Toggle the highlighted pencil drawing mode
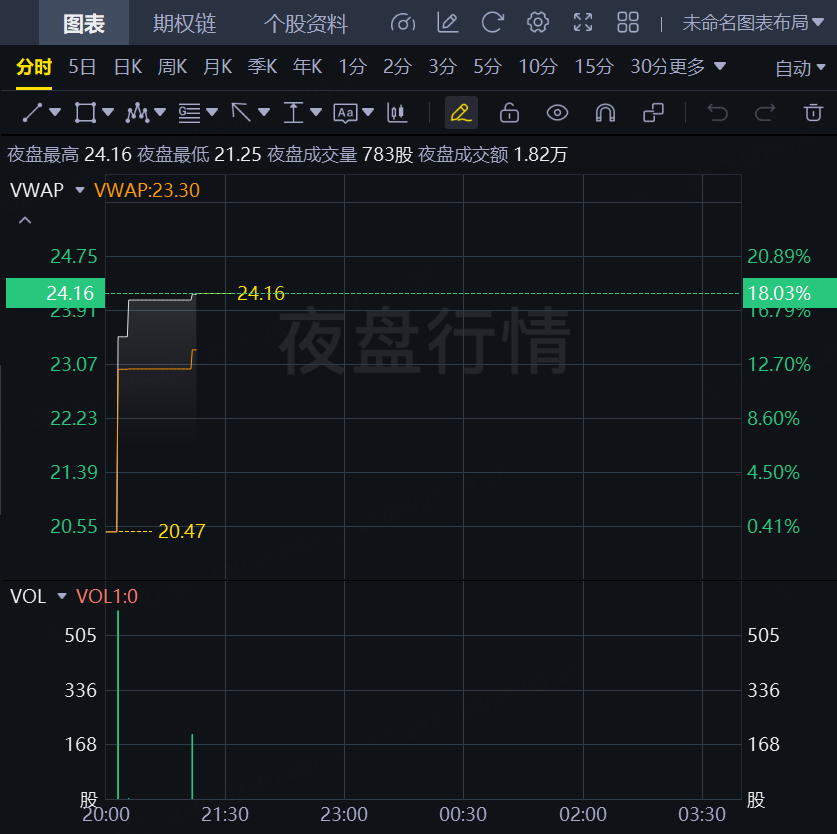Viewport: 837px width, 834px height. click(x=461, y=113)
